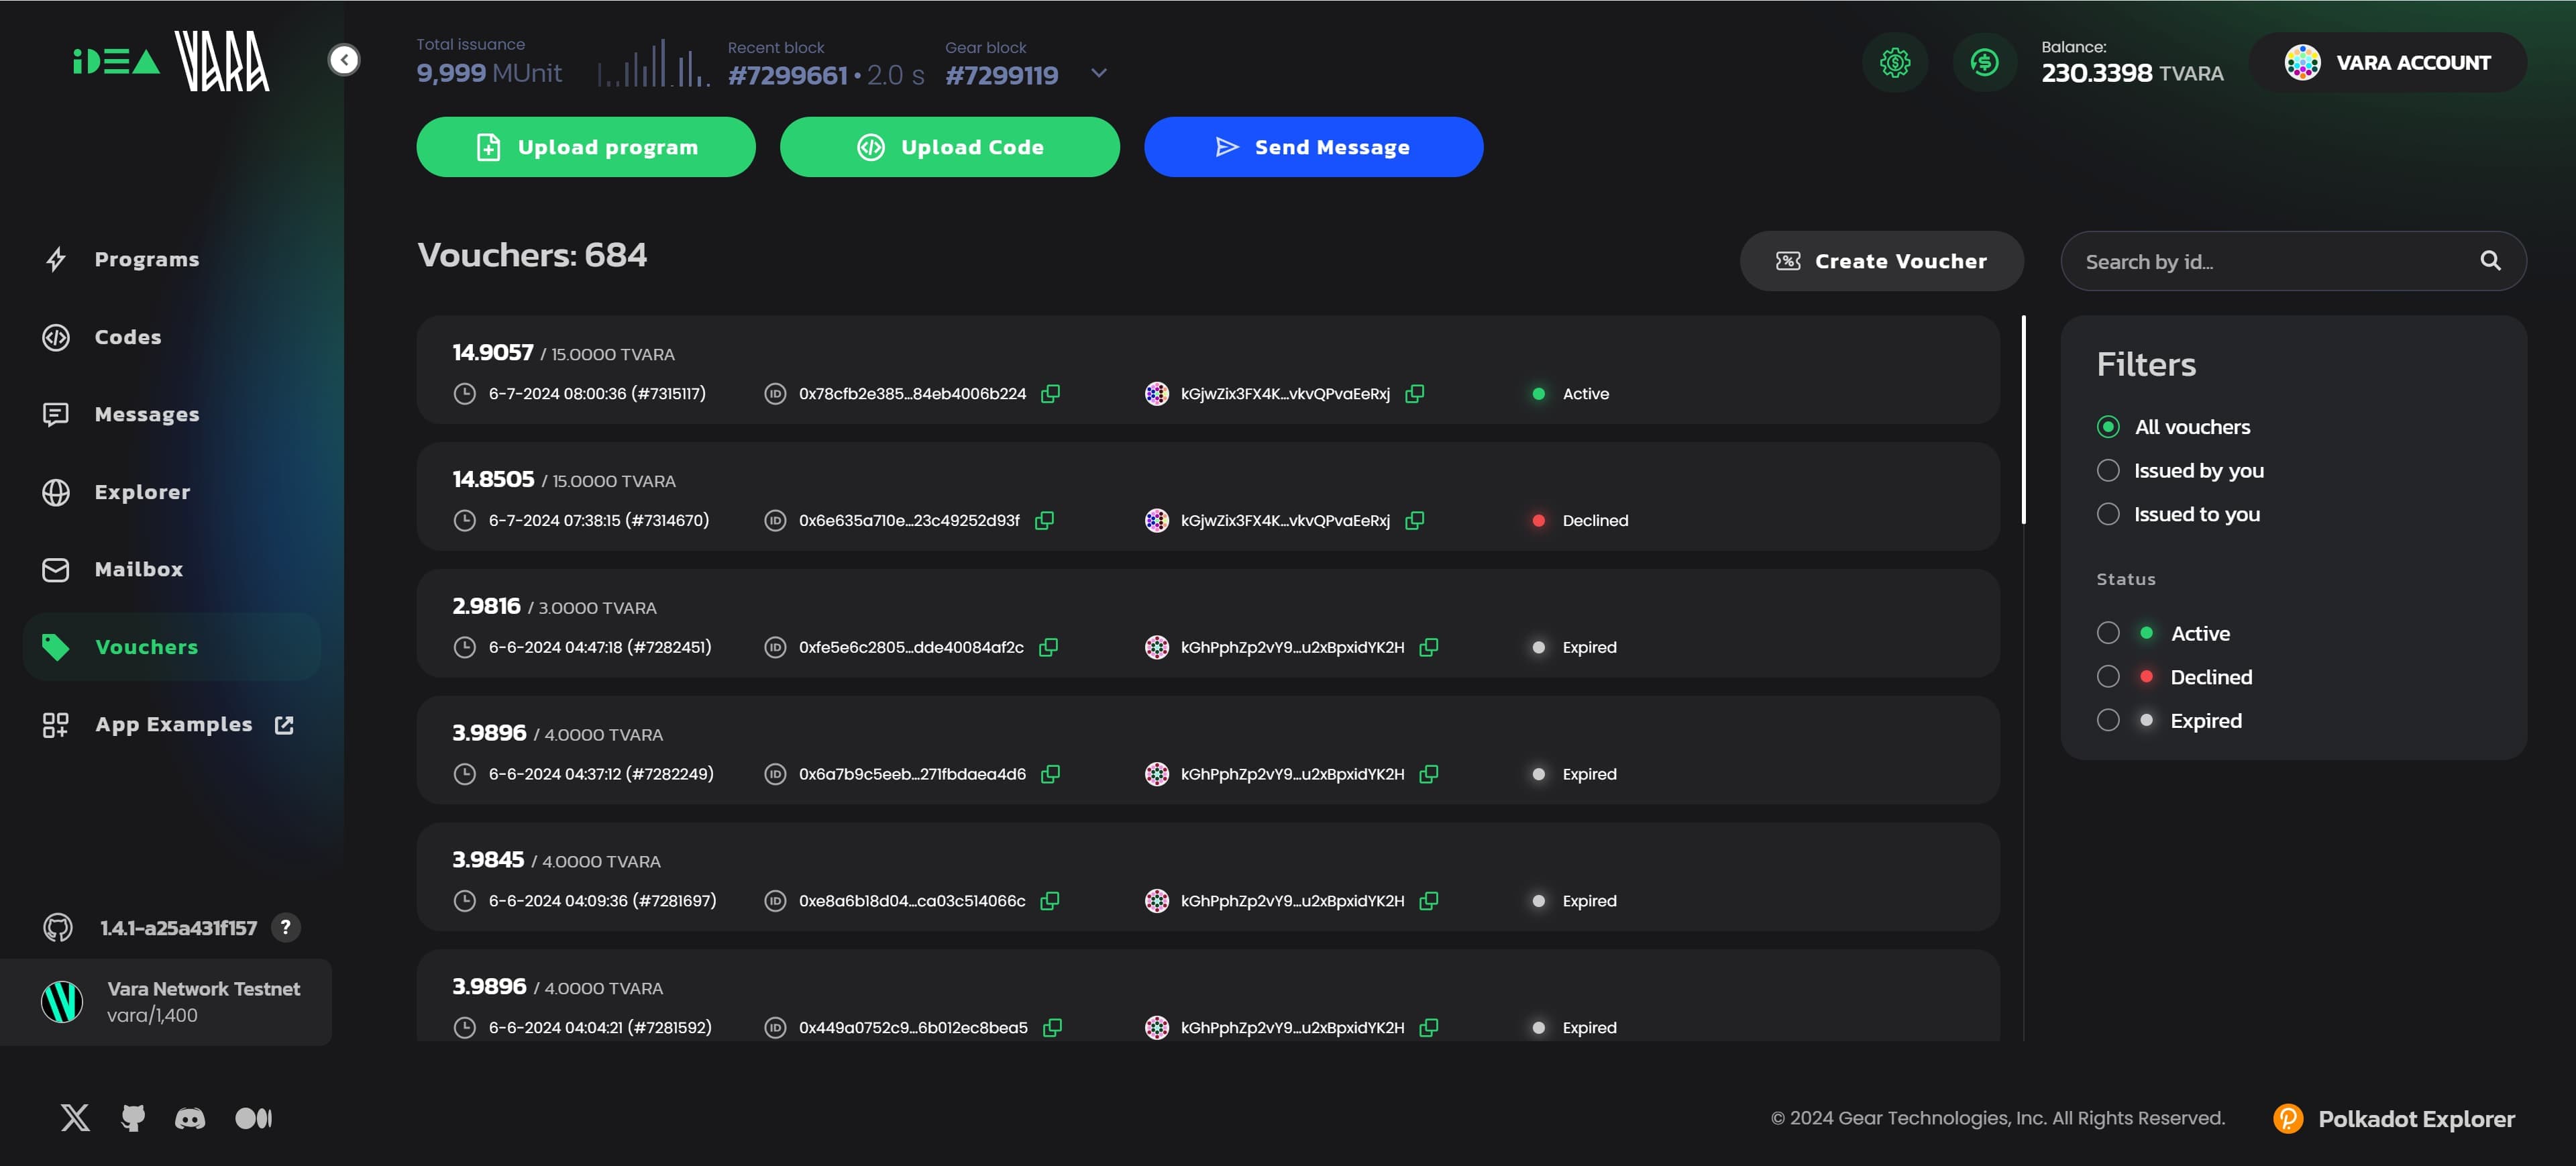
Task: Copy address of the Declined voucher's owner
Action: pos(1414,521)
